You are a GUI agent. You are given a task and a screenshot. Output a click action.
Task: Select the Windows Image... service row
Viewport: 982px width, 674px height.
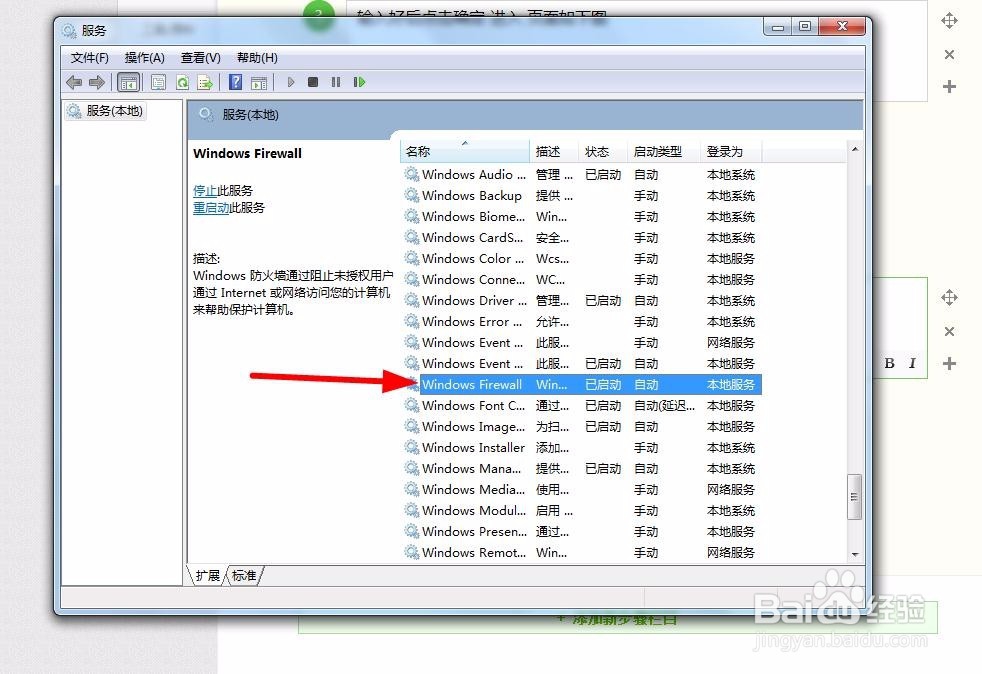click(x=581, y=427)
